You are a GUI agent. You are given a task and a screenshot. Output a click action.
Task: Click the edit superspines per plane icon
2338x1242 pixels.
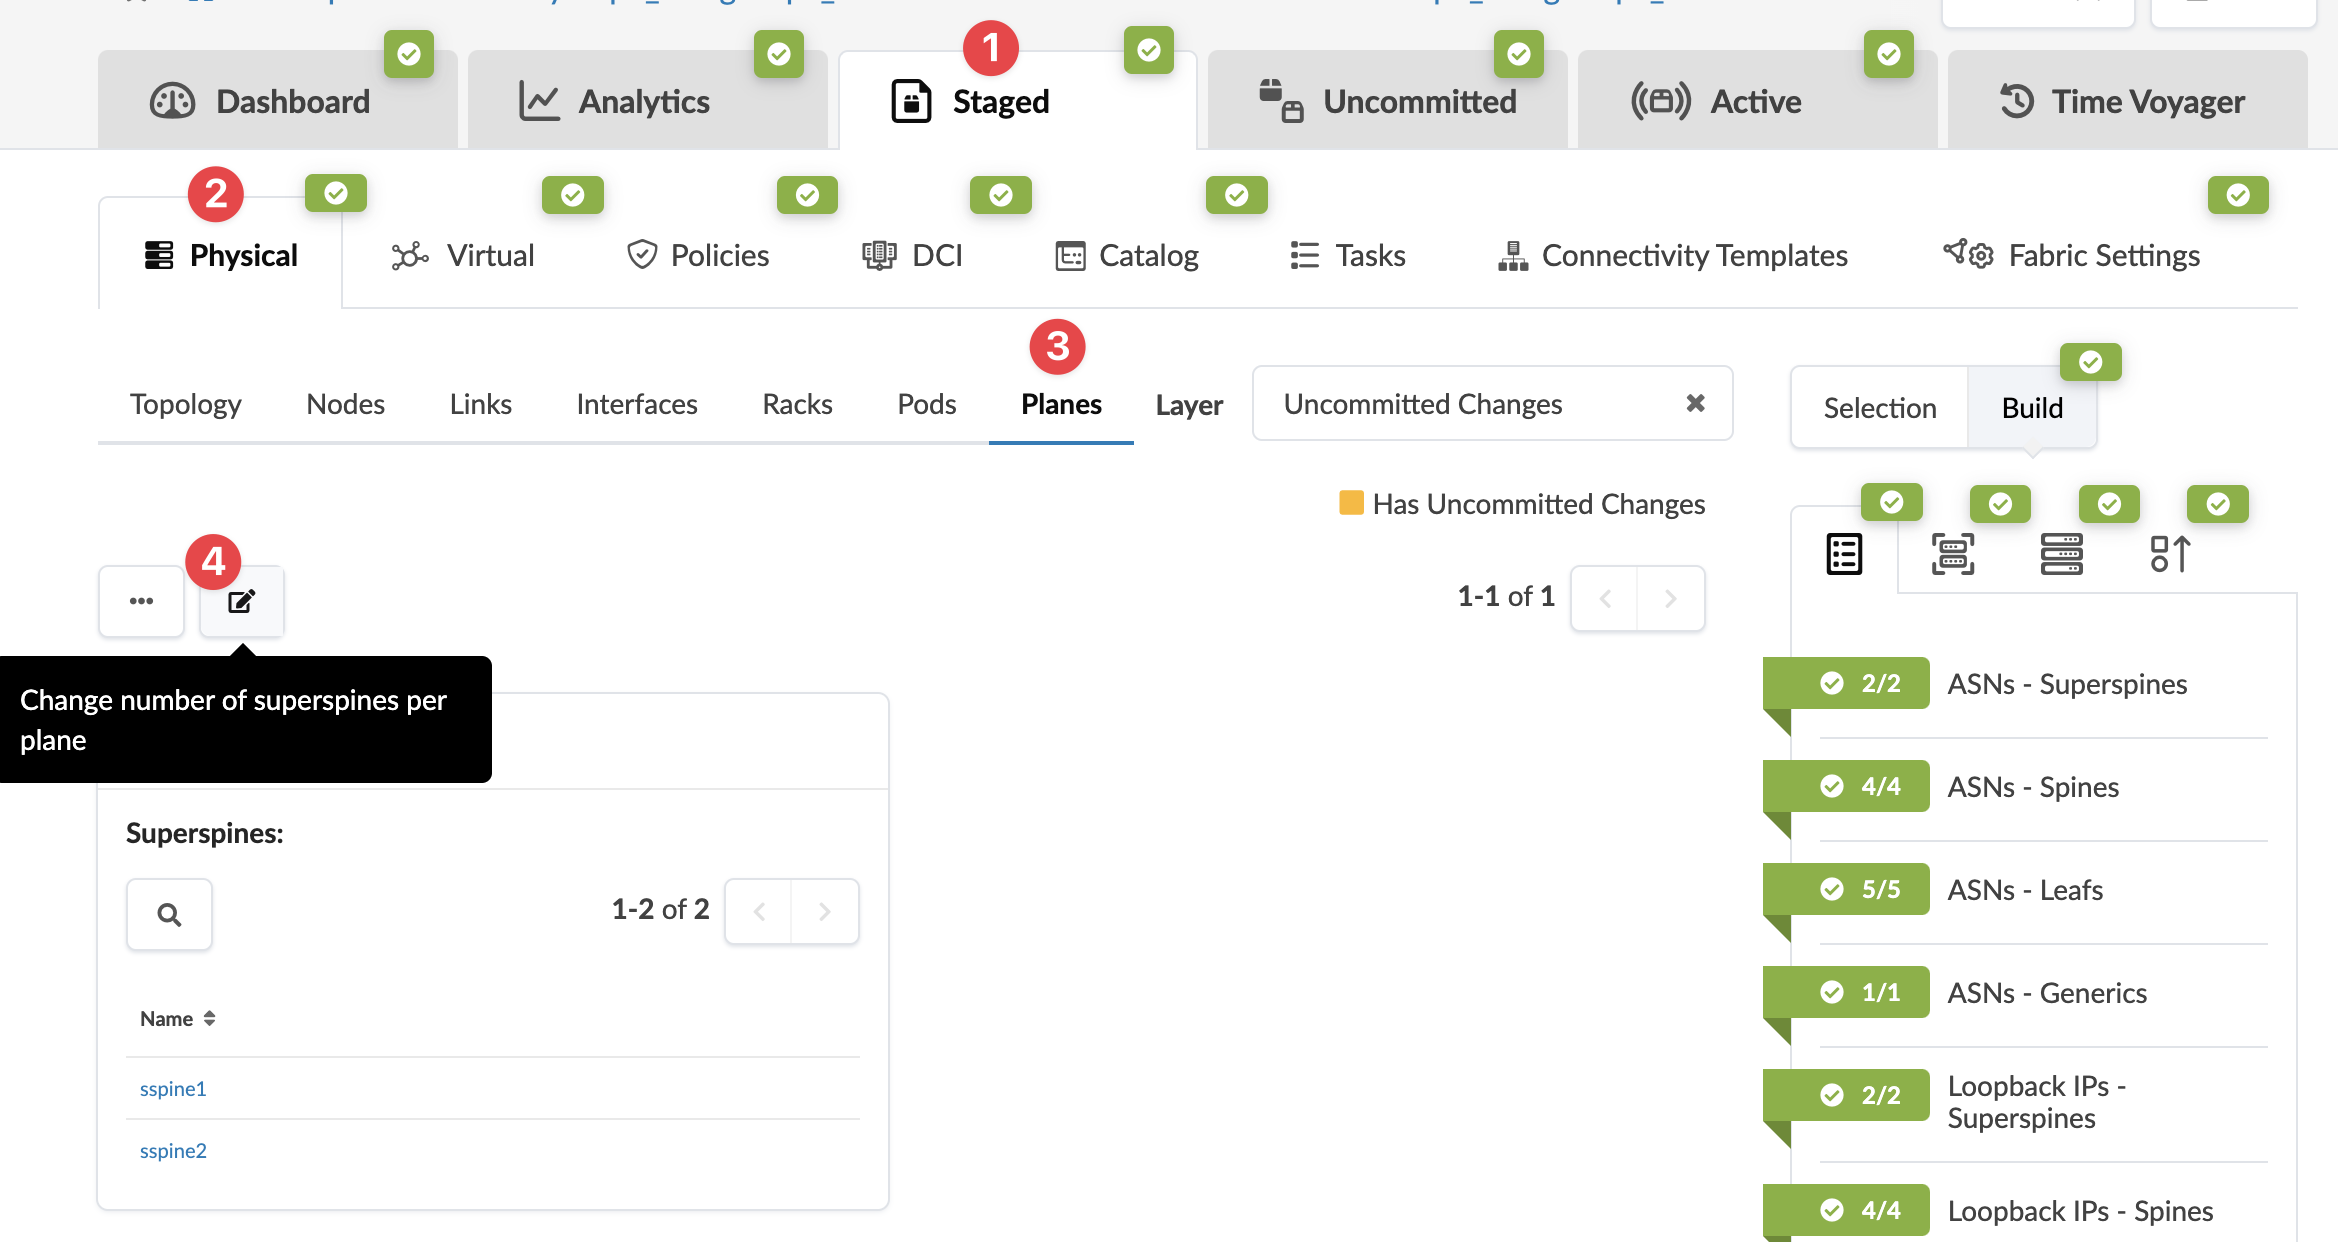pyautogui.click(x=241, y=601)
